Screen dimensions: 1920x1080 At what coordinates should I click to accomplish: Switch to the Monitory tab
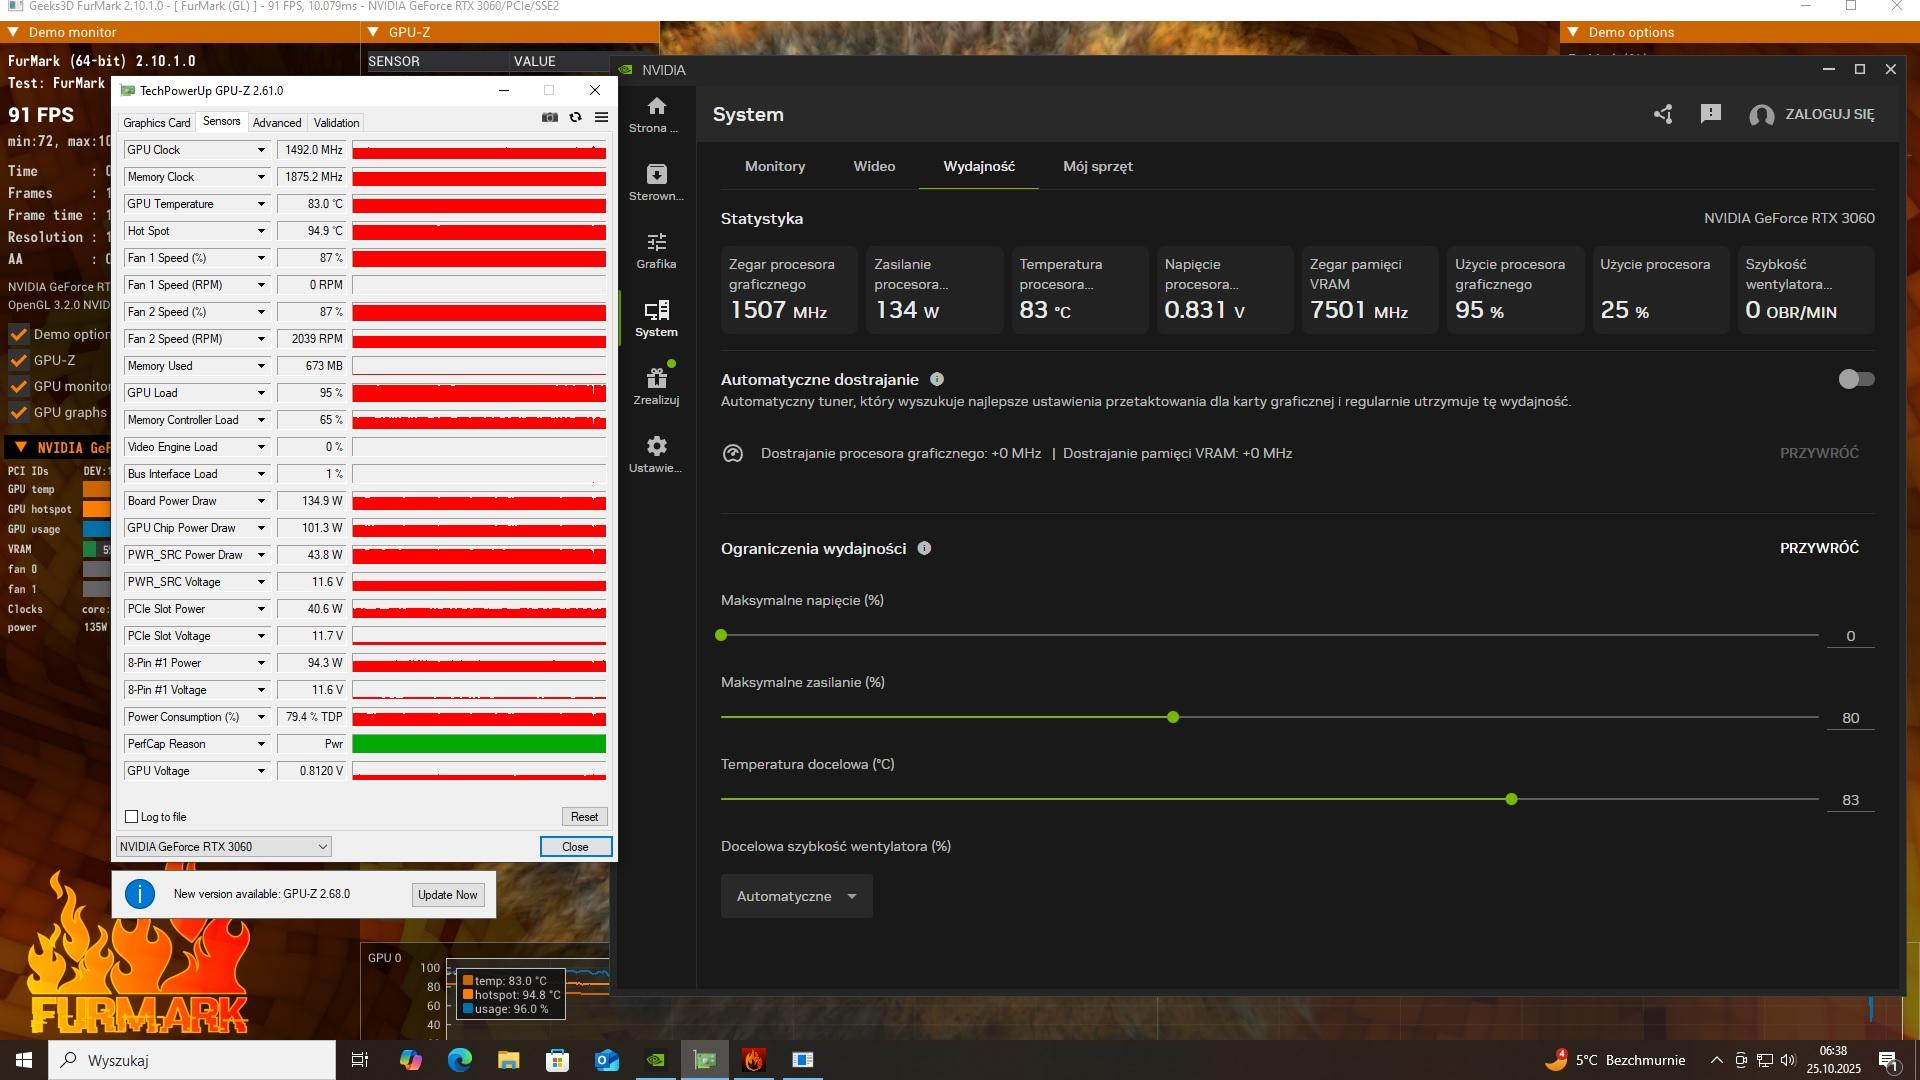tap(774, 166)
